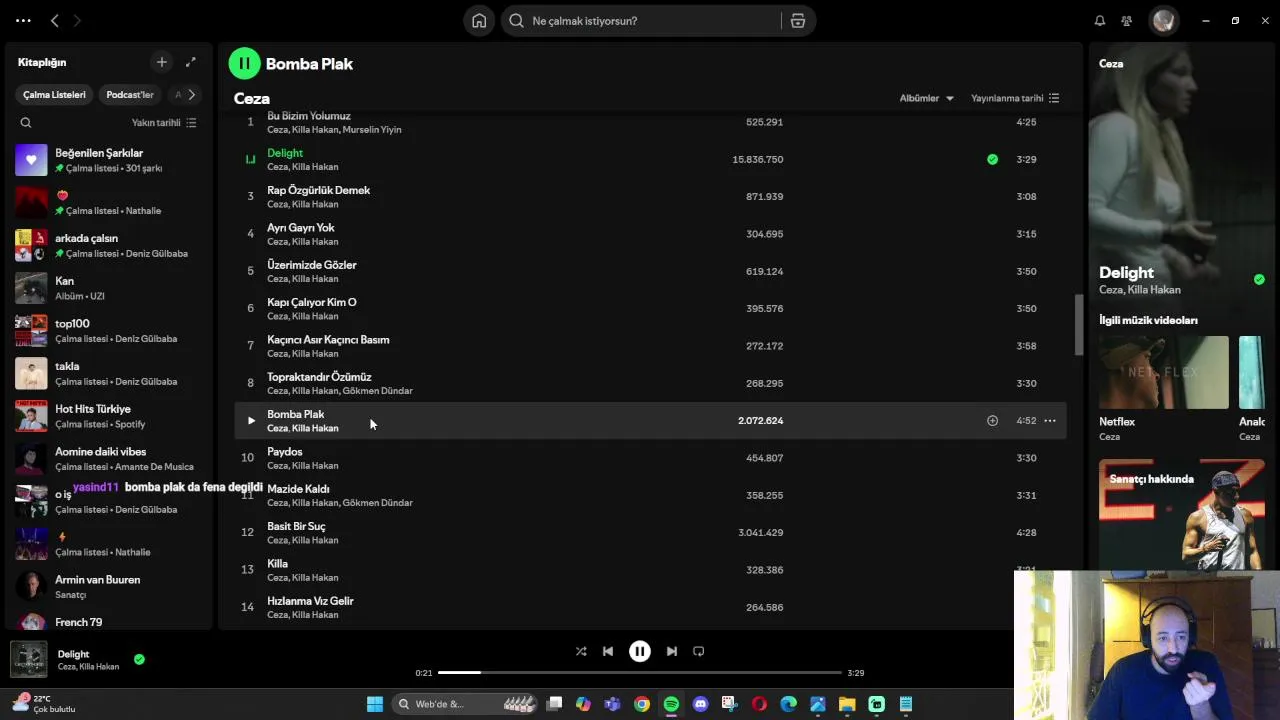Select the Podcast'ler filter chip
This screenshot has height=720, width=1280.
click(x=130, y=95)
